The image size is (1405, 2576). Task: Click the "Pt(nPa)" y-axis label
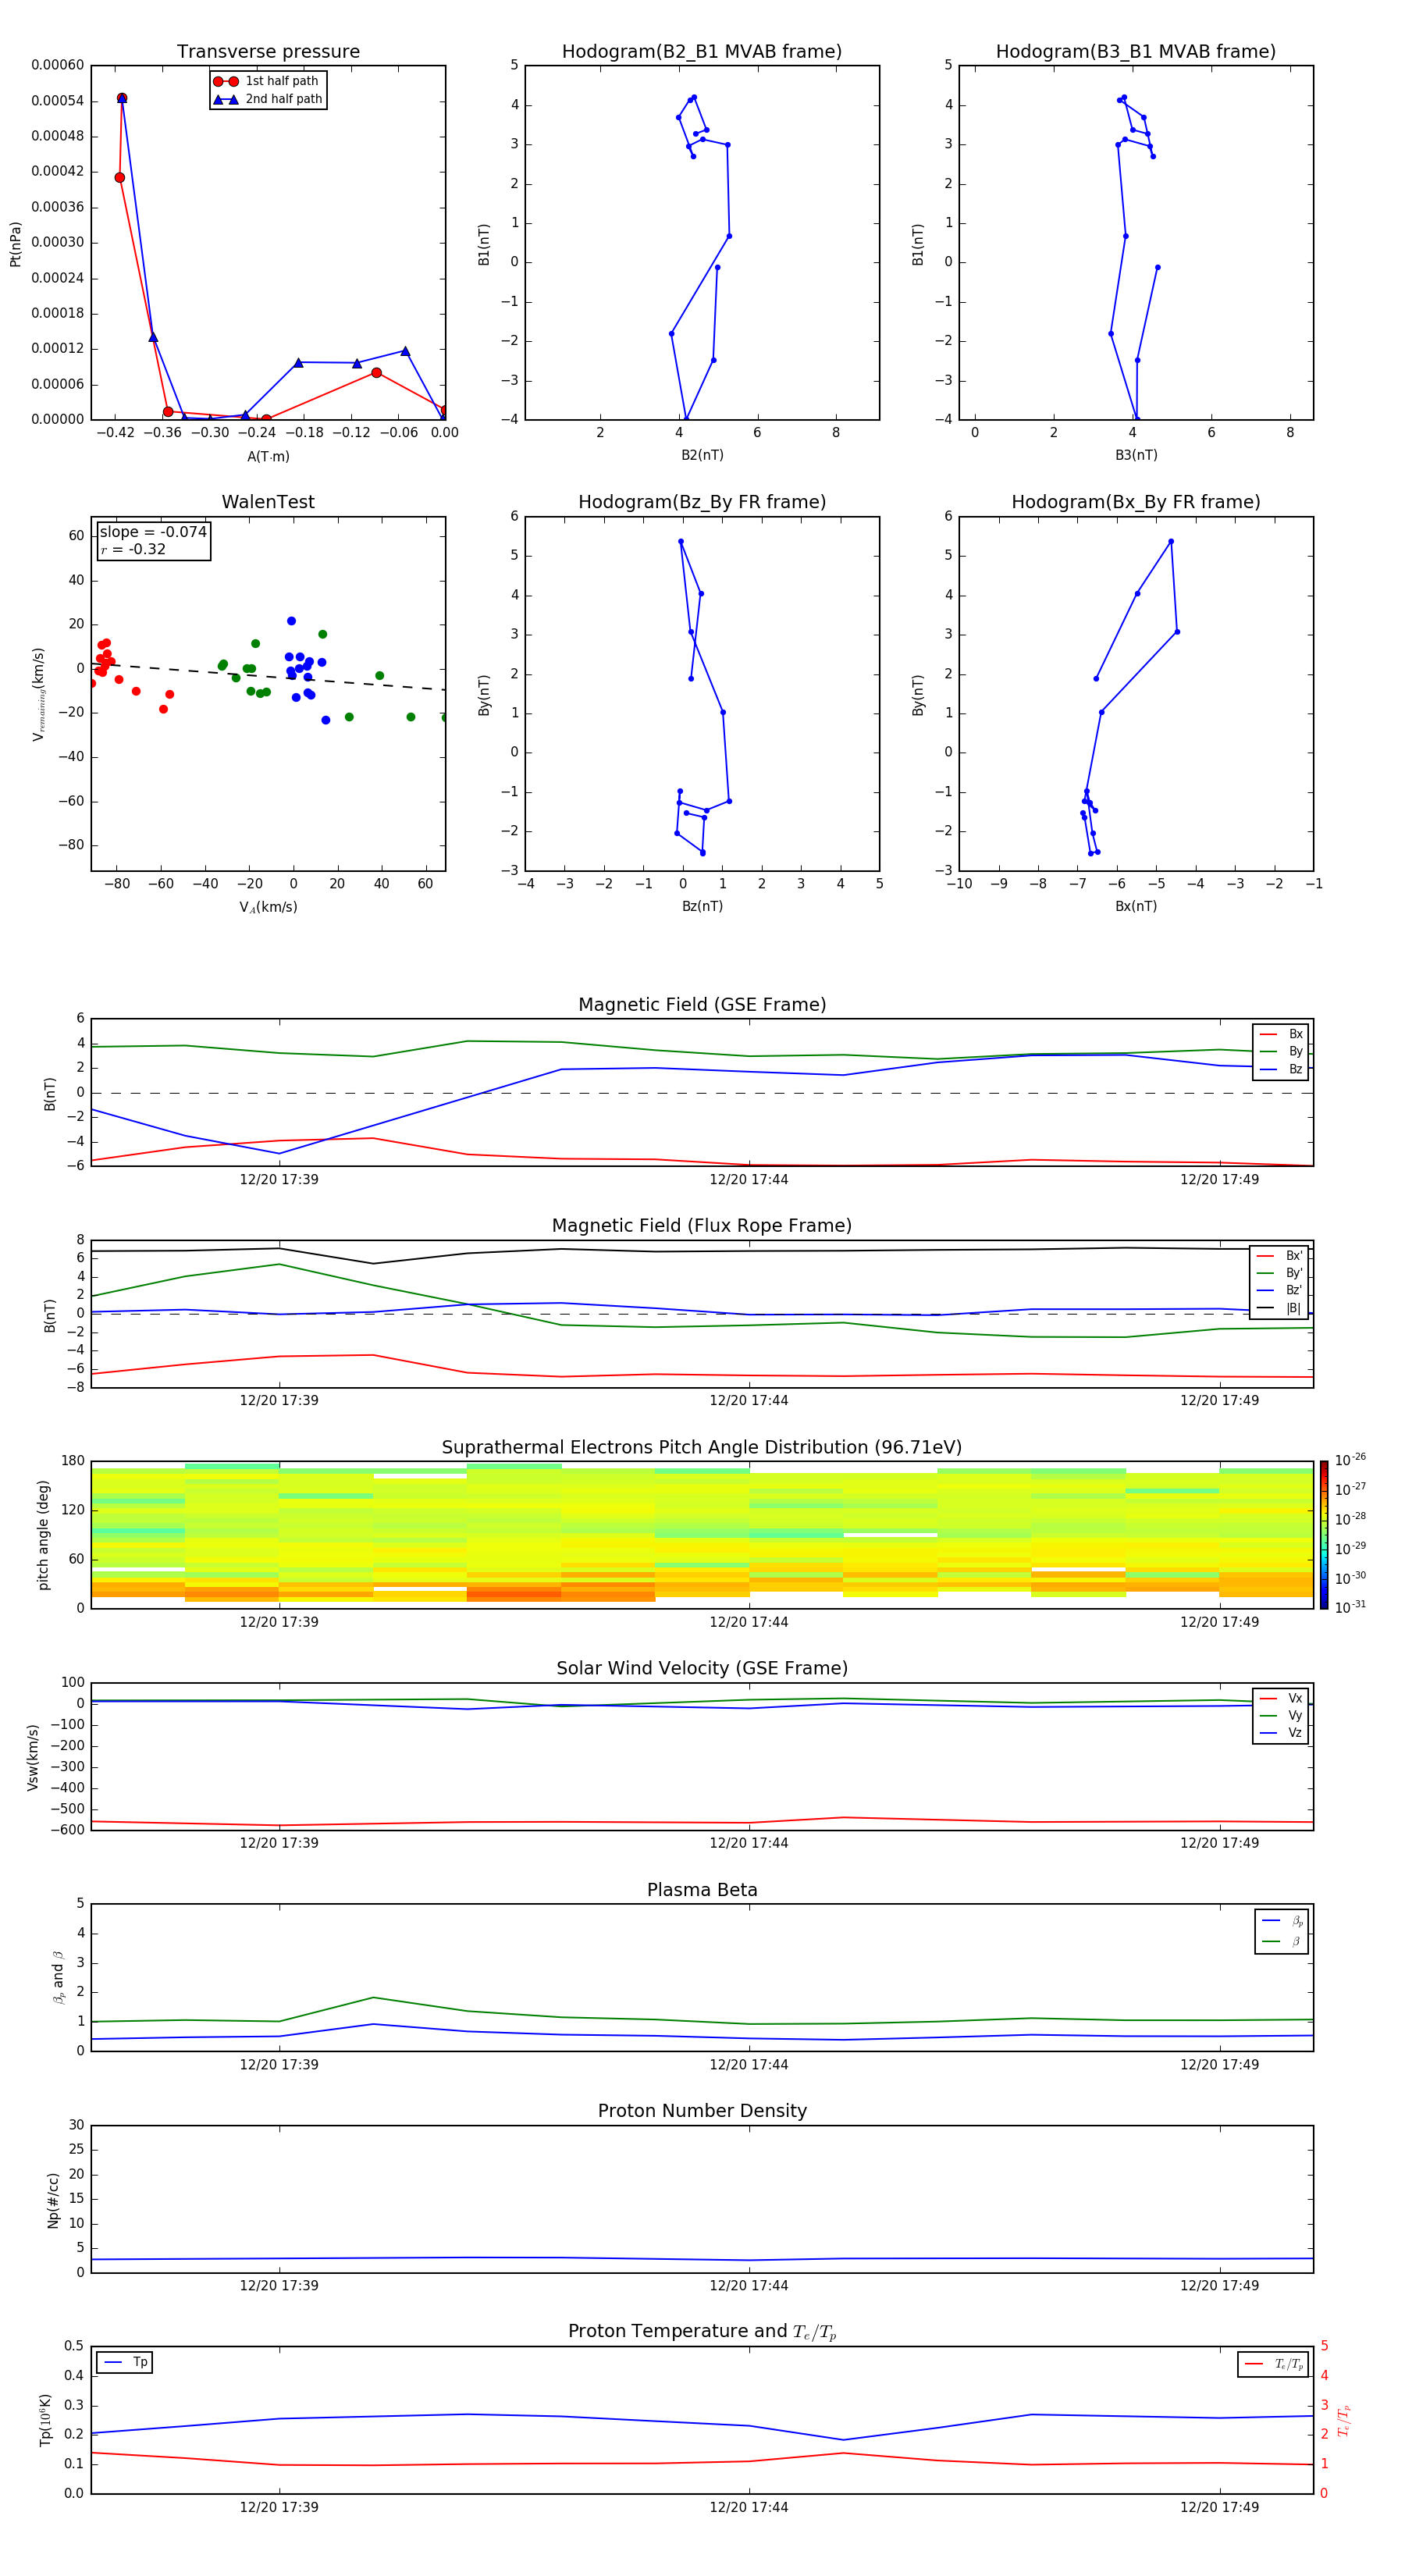[15, 244]
